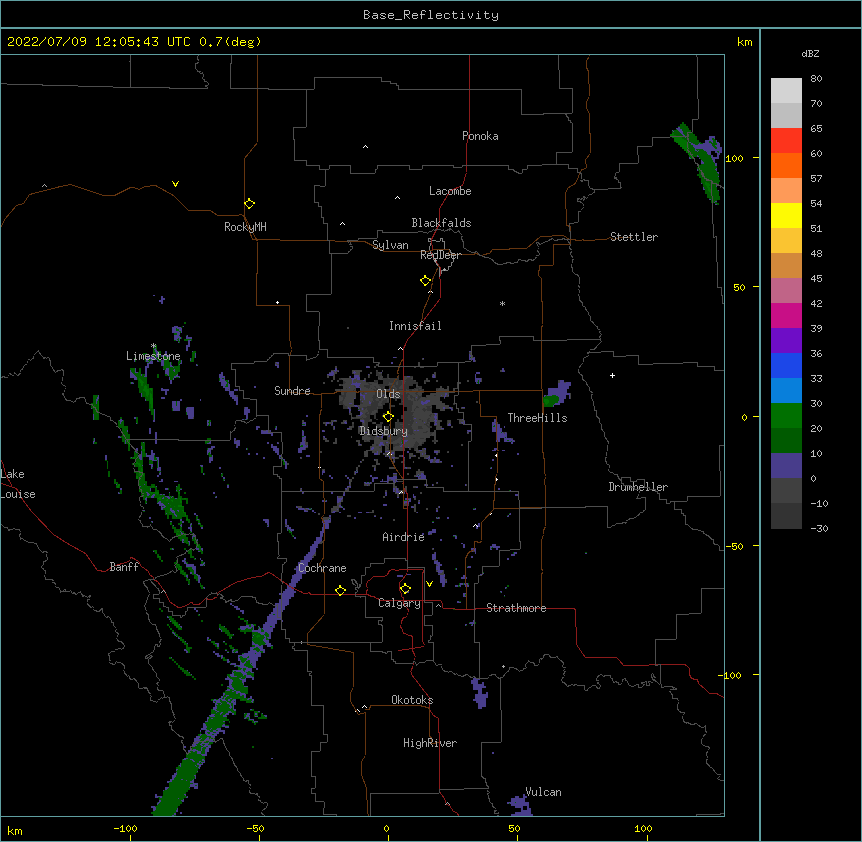Click the yellow diamond marker above RockyMH
862x842 pixels.
[249, 204]
